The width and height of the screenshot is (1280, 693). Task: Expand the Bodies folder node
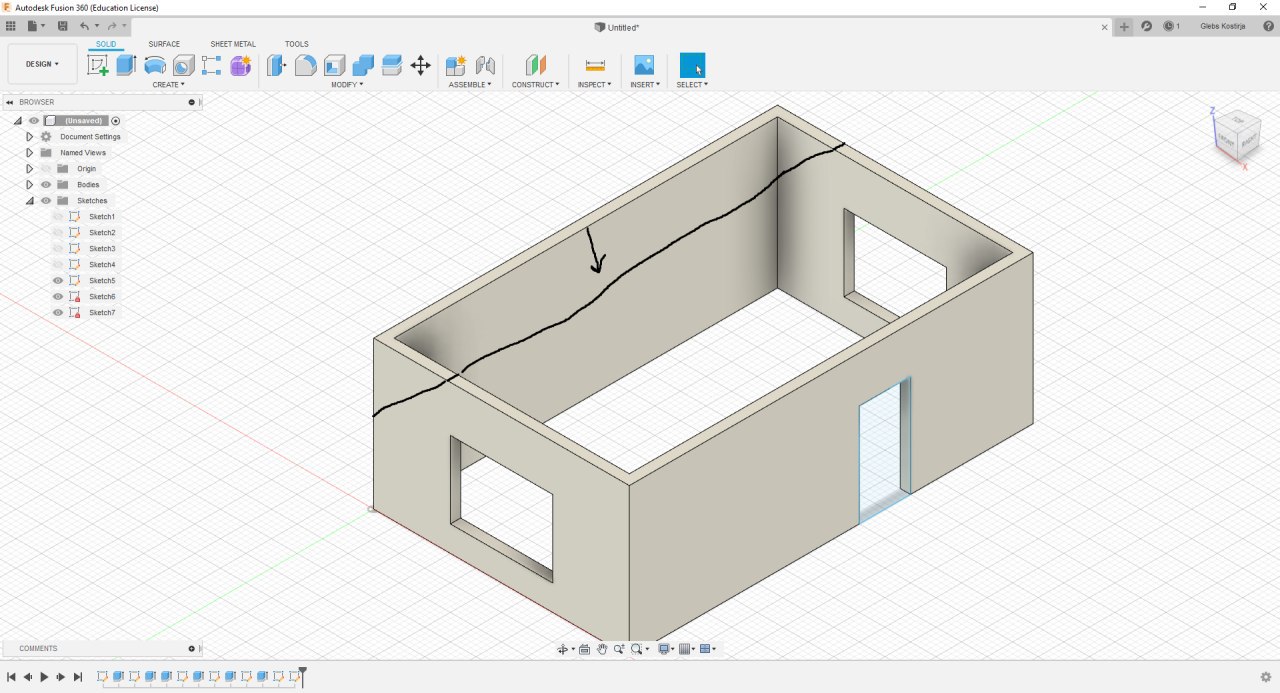(x=30, y=184)
